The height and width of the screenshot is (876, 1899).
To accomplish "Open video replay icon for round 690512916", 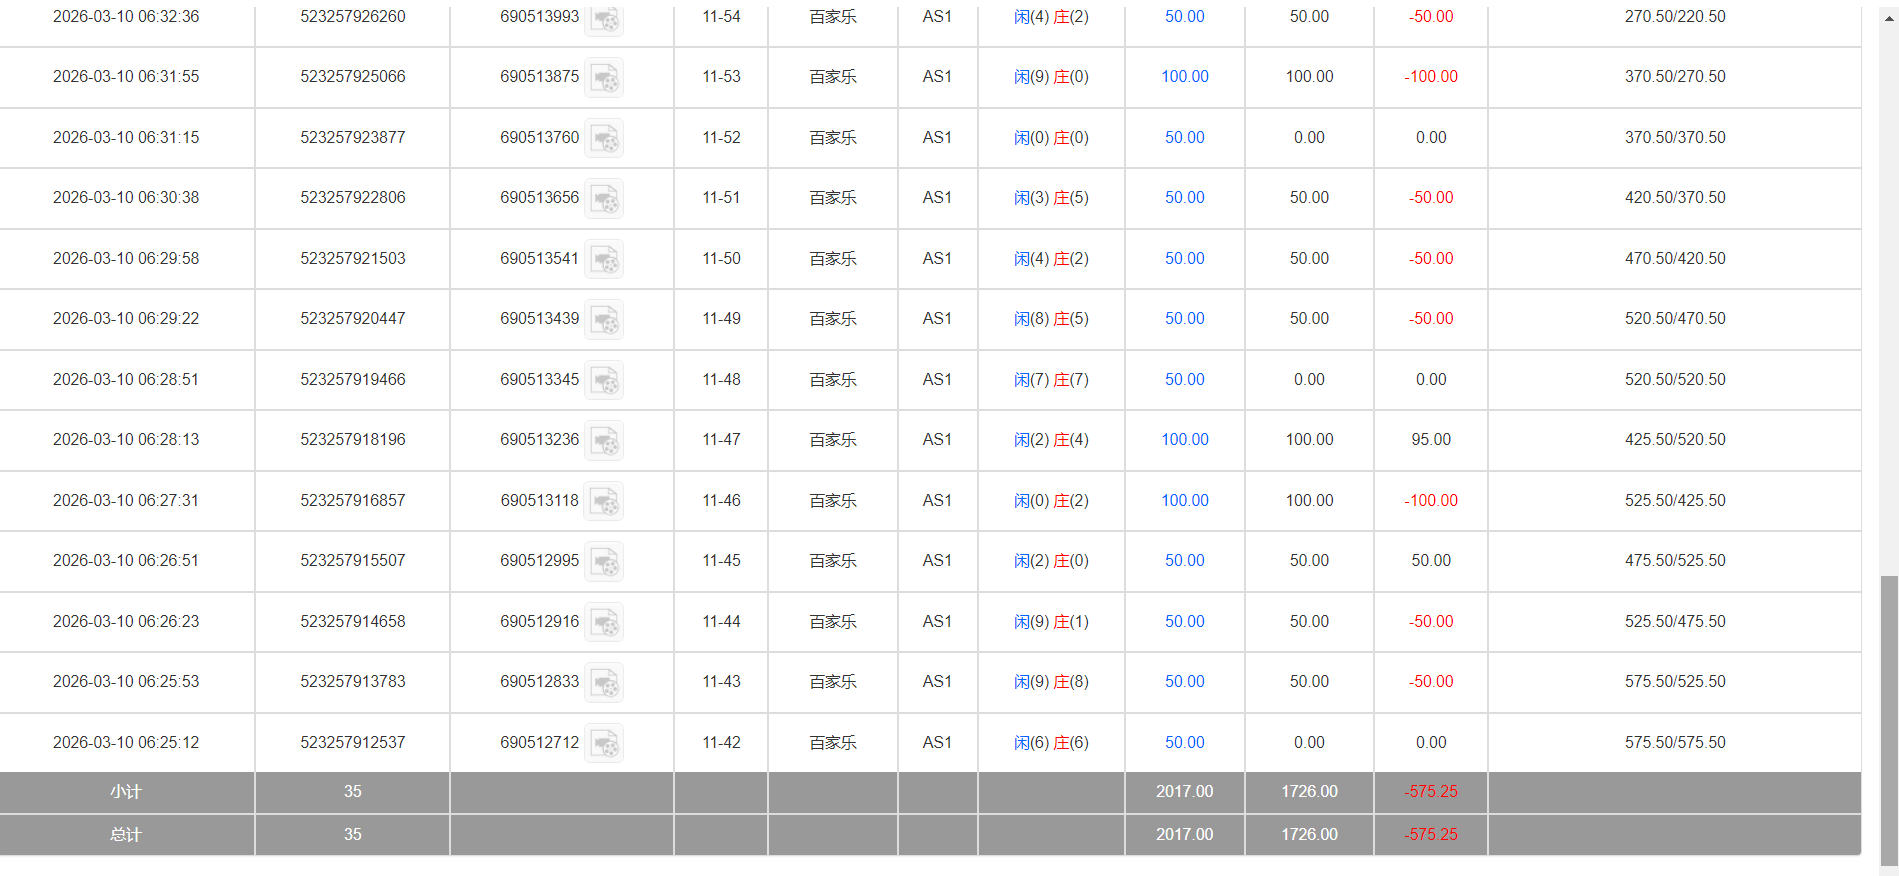I will pos(604,623).
